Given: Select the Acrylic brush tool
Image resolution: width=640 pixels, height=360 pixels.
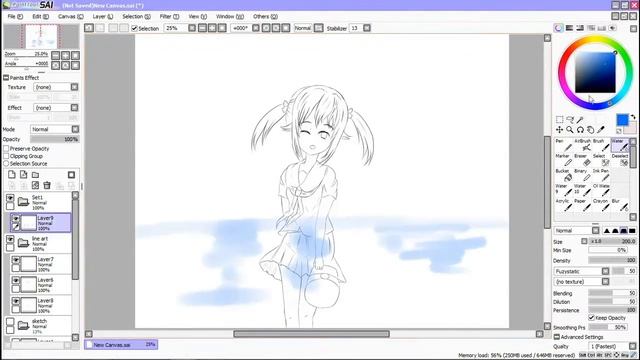Looking at the screenshot, I should pos(563,205).
